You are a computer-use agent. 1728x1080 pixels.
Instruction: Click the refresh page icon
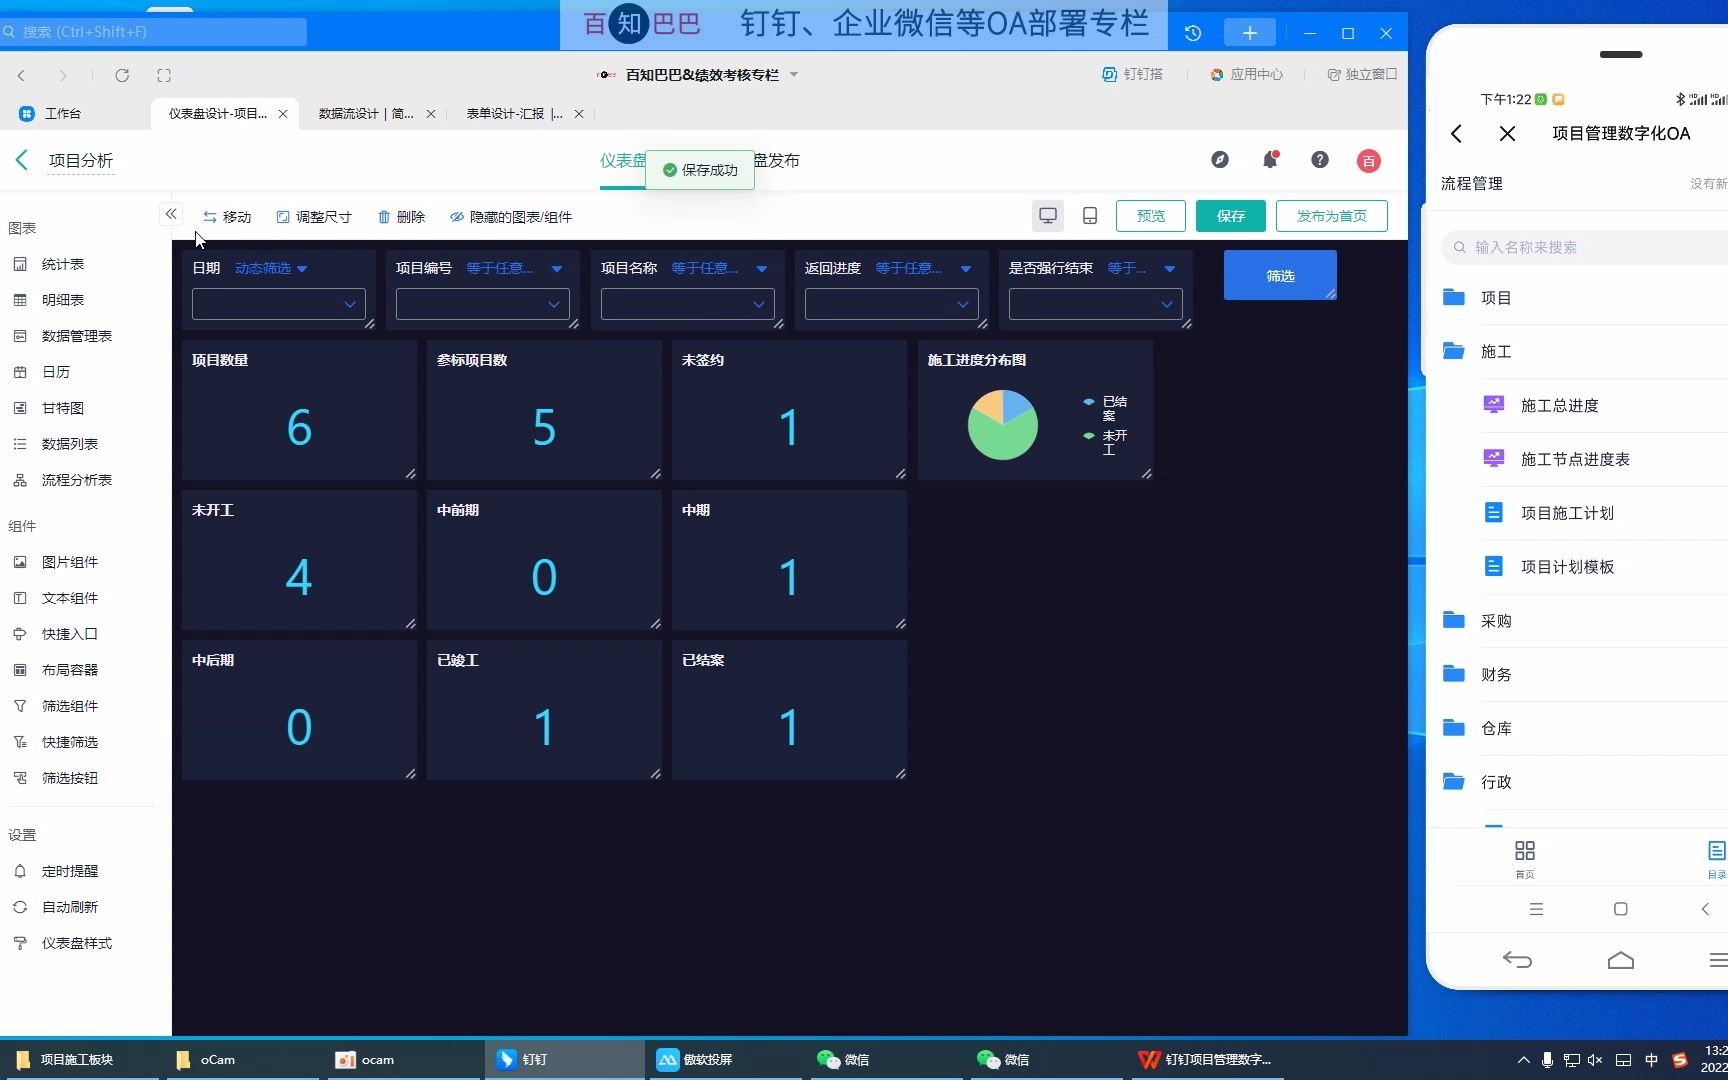point(122,75)
